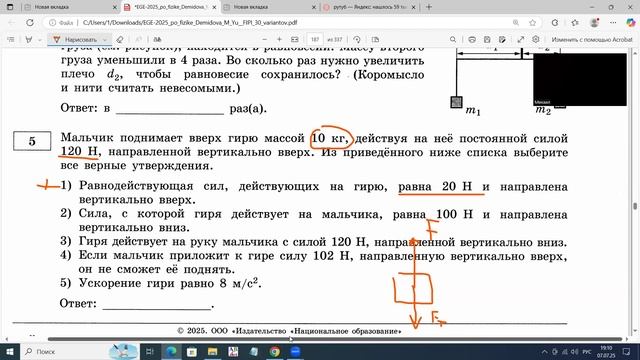Switch to second Новая вкладка tab

269,7
